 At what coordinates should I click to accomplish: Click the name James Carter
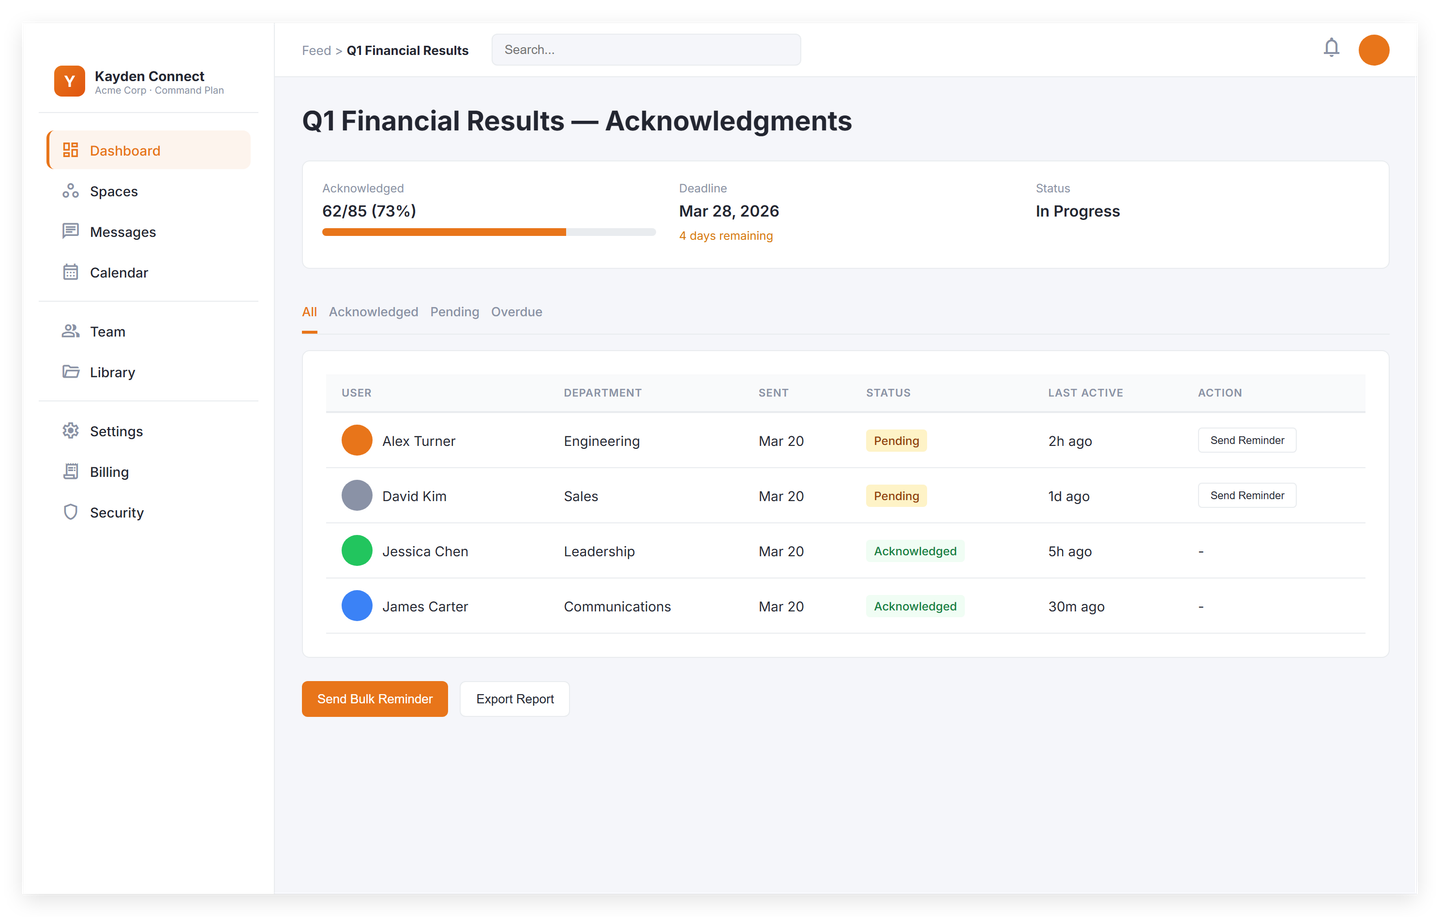click(x=425, y=606)
